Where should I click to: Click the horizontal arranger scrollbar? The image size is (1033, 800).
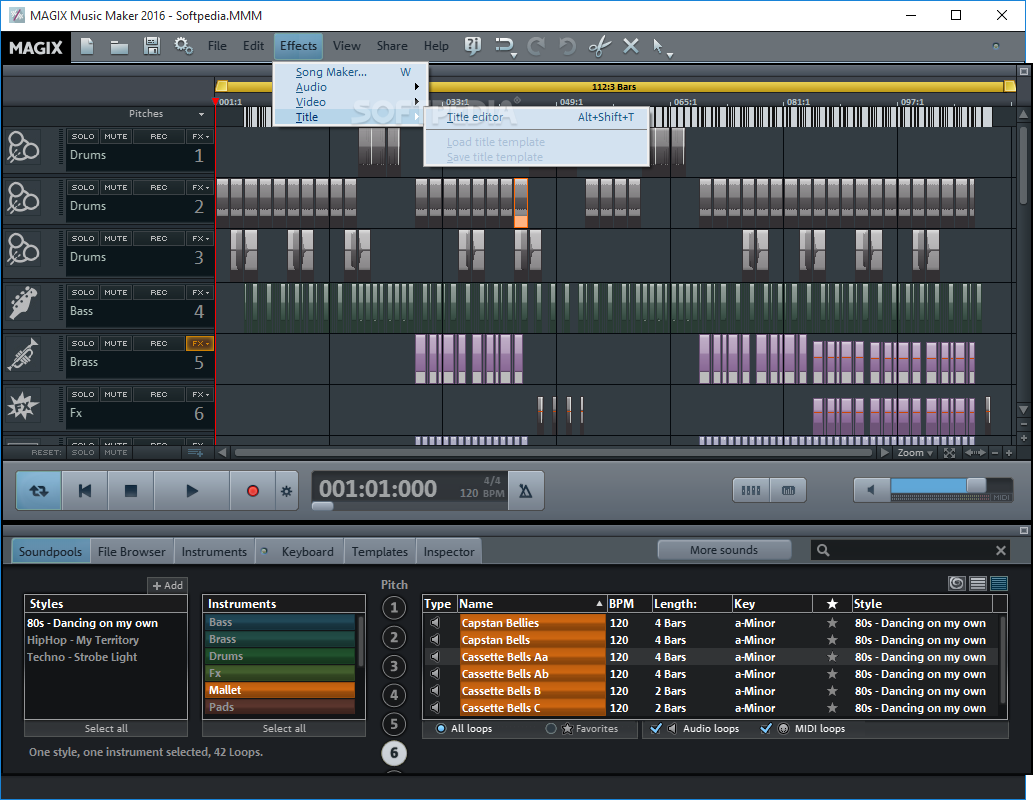tap(553, 453)
